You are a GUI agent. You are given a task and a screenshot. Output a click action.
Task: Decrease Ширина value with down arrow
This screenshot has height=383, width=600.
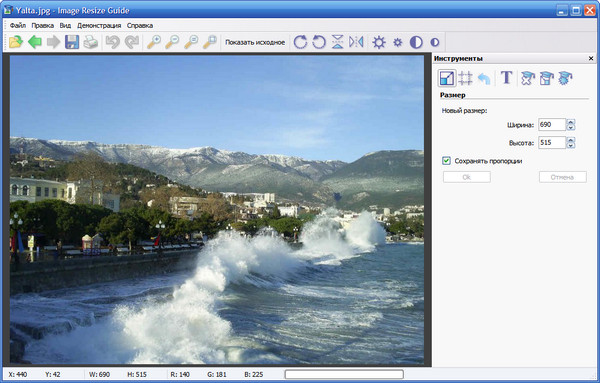(x=571, y=127)
